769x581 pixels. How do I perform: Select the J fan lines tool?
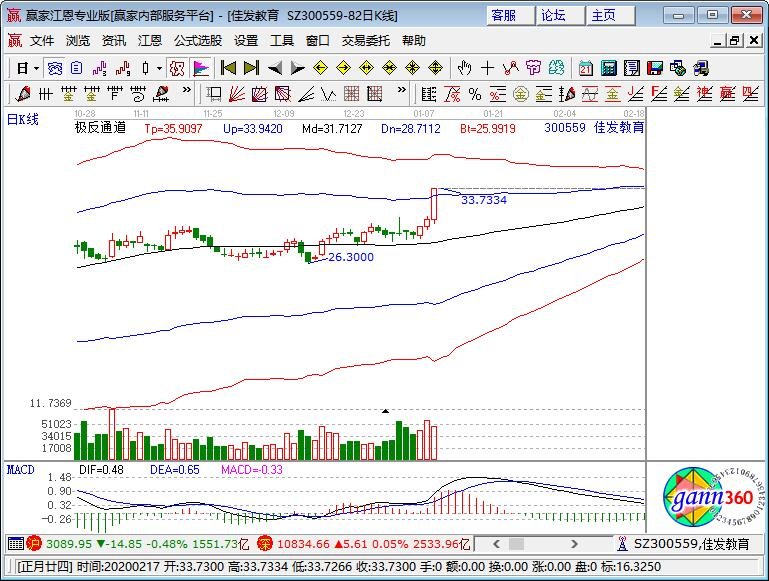(x=636, y=93)
